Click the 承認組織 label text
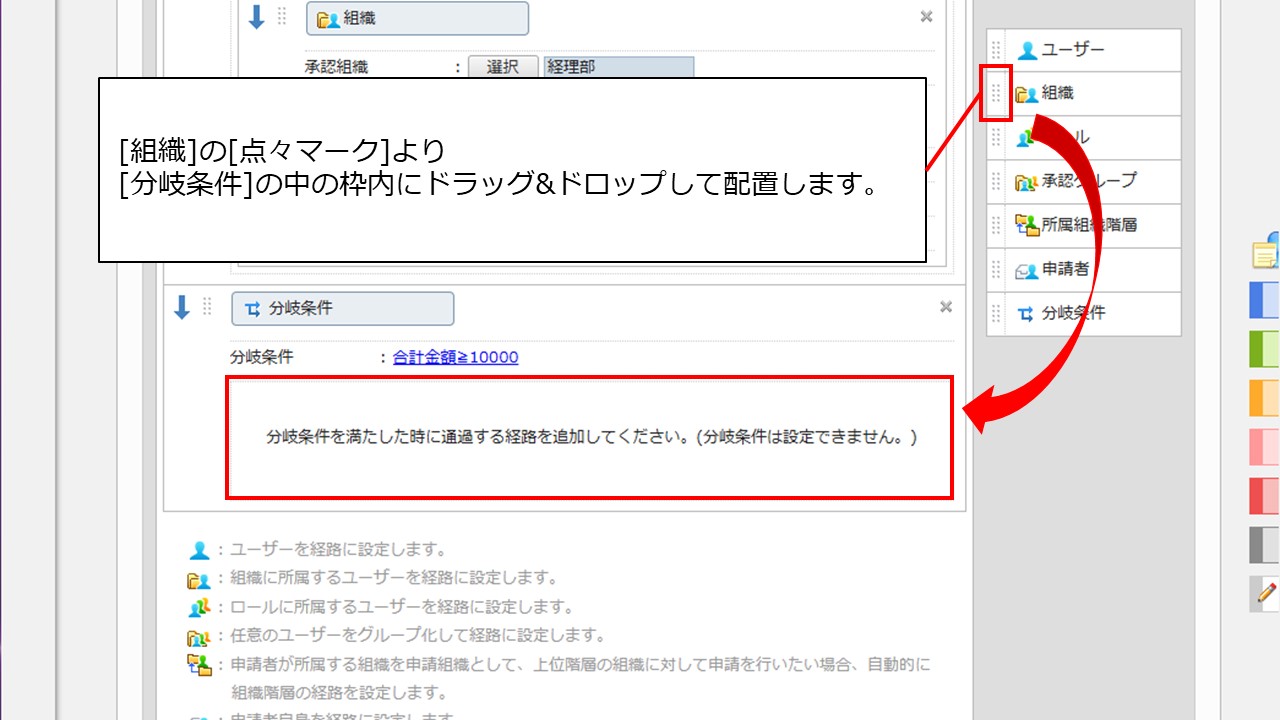The height and width of the screenshot is (720, 1280). (x=337, y=67)
